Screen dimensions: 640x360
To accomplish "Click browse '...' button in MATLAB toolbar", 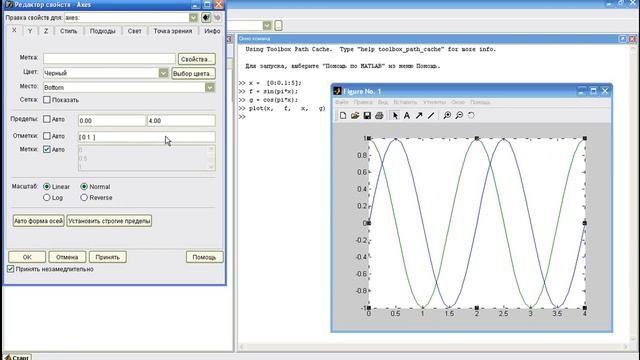I will 278,25.
